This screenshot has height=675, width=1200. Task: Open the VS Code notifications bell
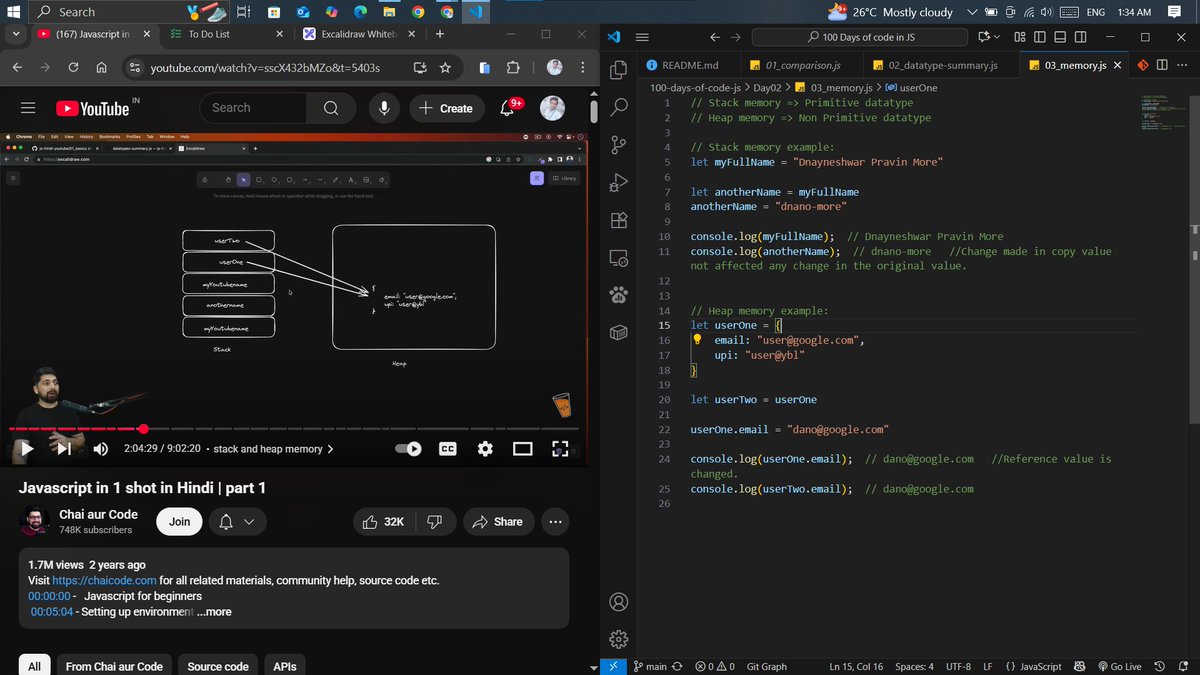coord(1185,666)
